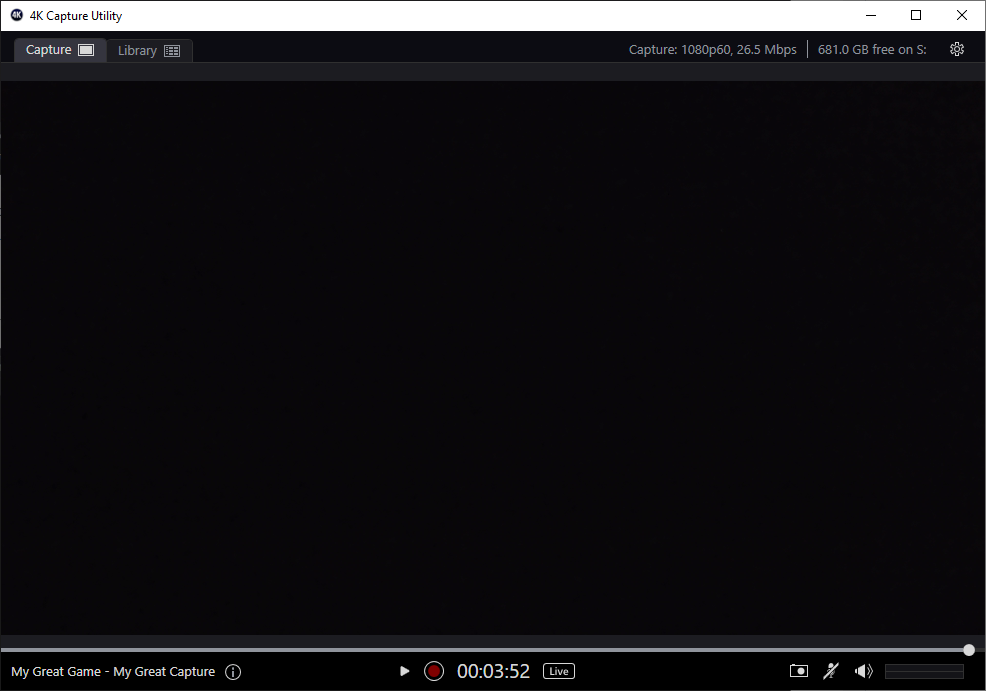Open capture settings via the 1080p60 status text
This screenshot has height=691, width=986.
click(x=712, y=48)
